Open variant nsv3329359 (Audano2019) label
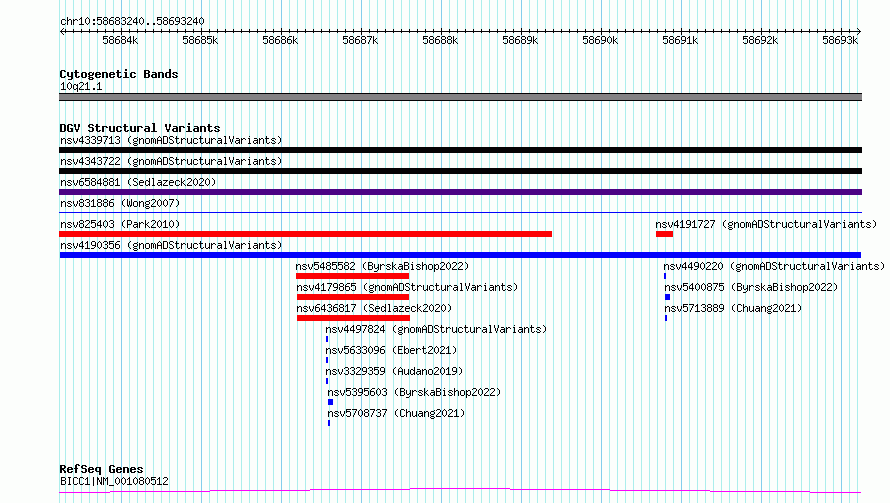This screenshot has height=503, width=890. pos(394,371)
